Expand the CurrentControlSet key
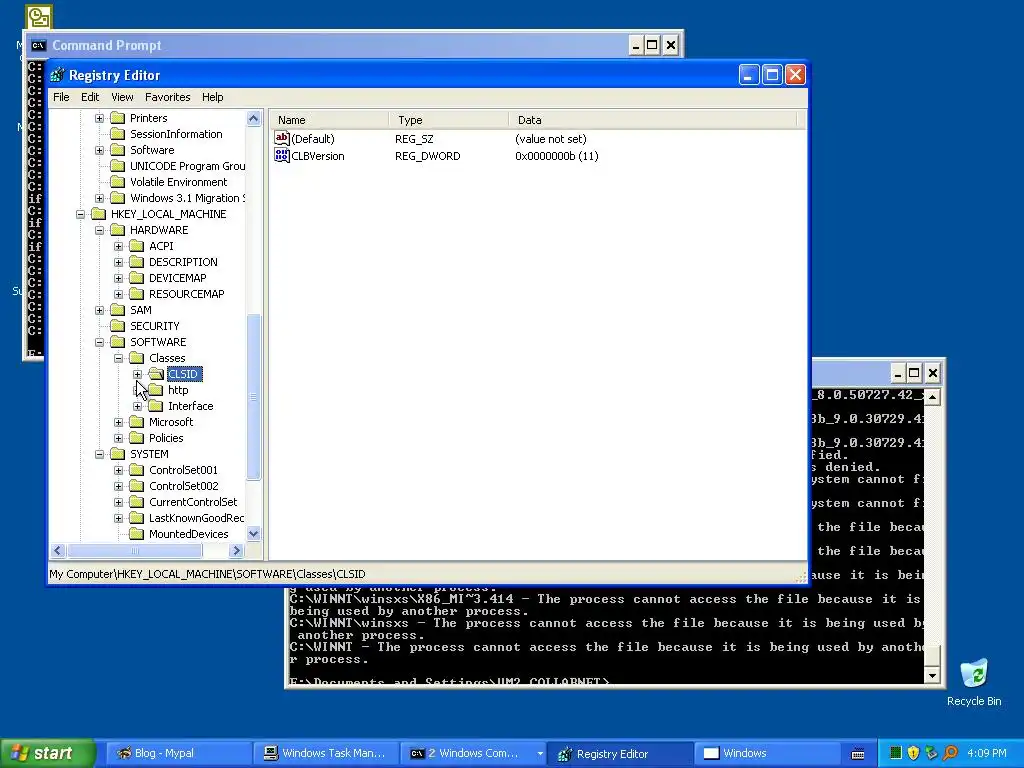This screenshot has height=768, width=1024. tap(118, 502)
